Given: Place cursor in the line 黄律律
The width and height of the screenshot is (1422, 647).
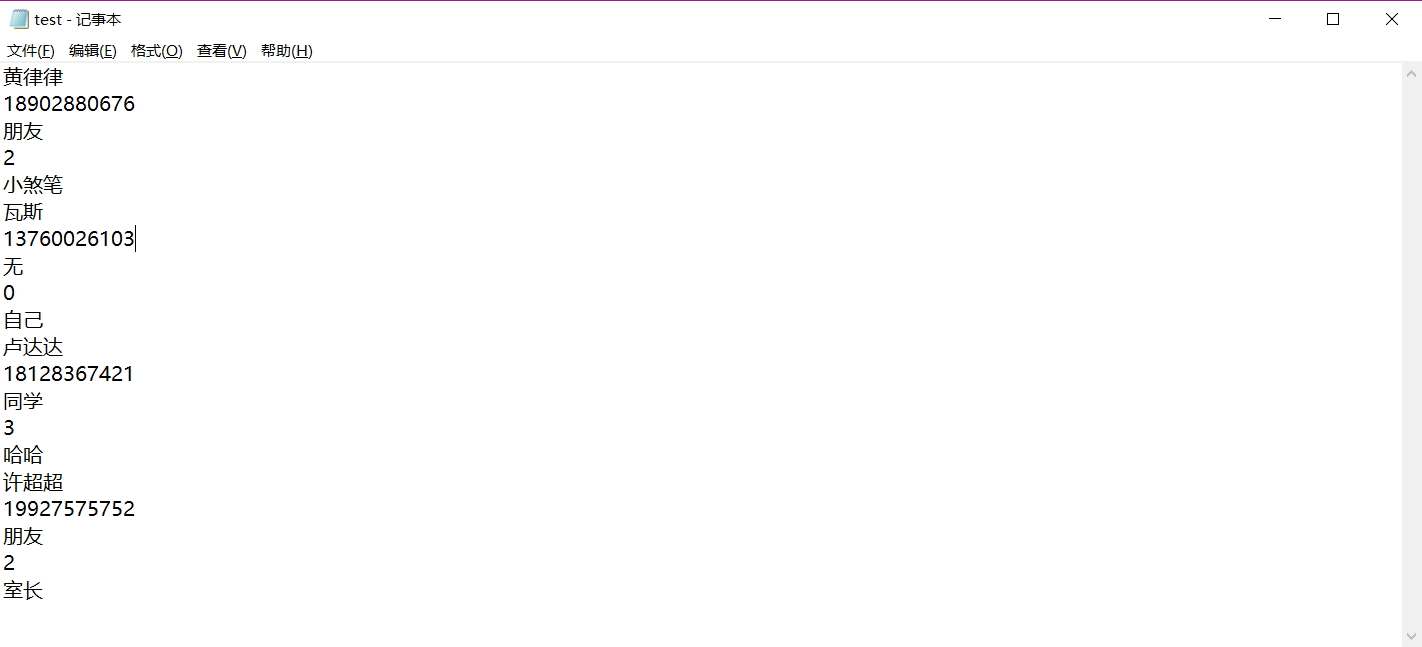Looking at the screenshot, I should pos(33,77).
